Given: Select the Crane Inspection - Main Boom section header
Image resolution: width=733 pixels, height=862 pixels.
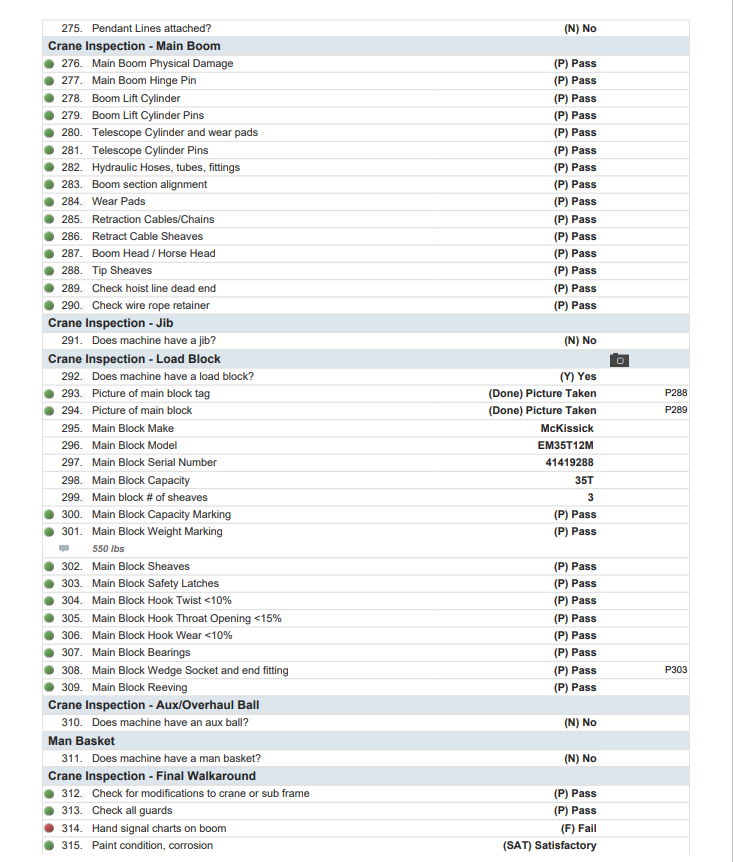Looking at the screenshot, I should [x=134, y=46].
